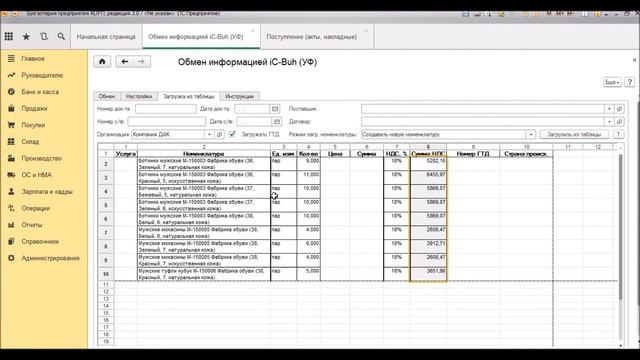Image resolution: width=640 pixels, height=360 pixels.
Task: Go forward with right arrow button
Action: (141, 62)
